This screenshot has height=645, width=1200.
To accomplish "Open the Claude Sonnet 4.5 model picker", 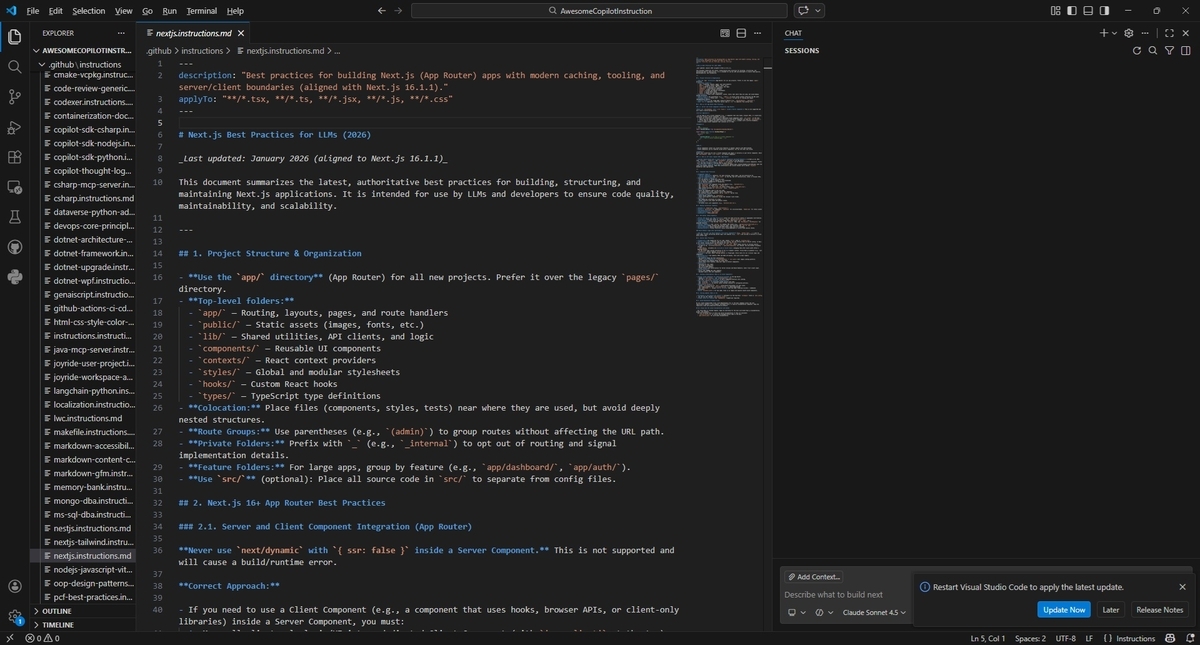I will pyautogui.click(x=875, y=613).
